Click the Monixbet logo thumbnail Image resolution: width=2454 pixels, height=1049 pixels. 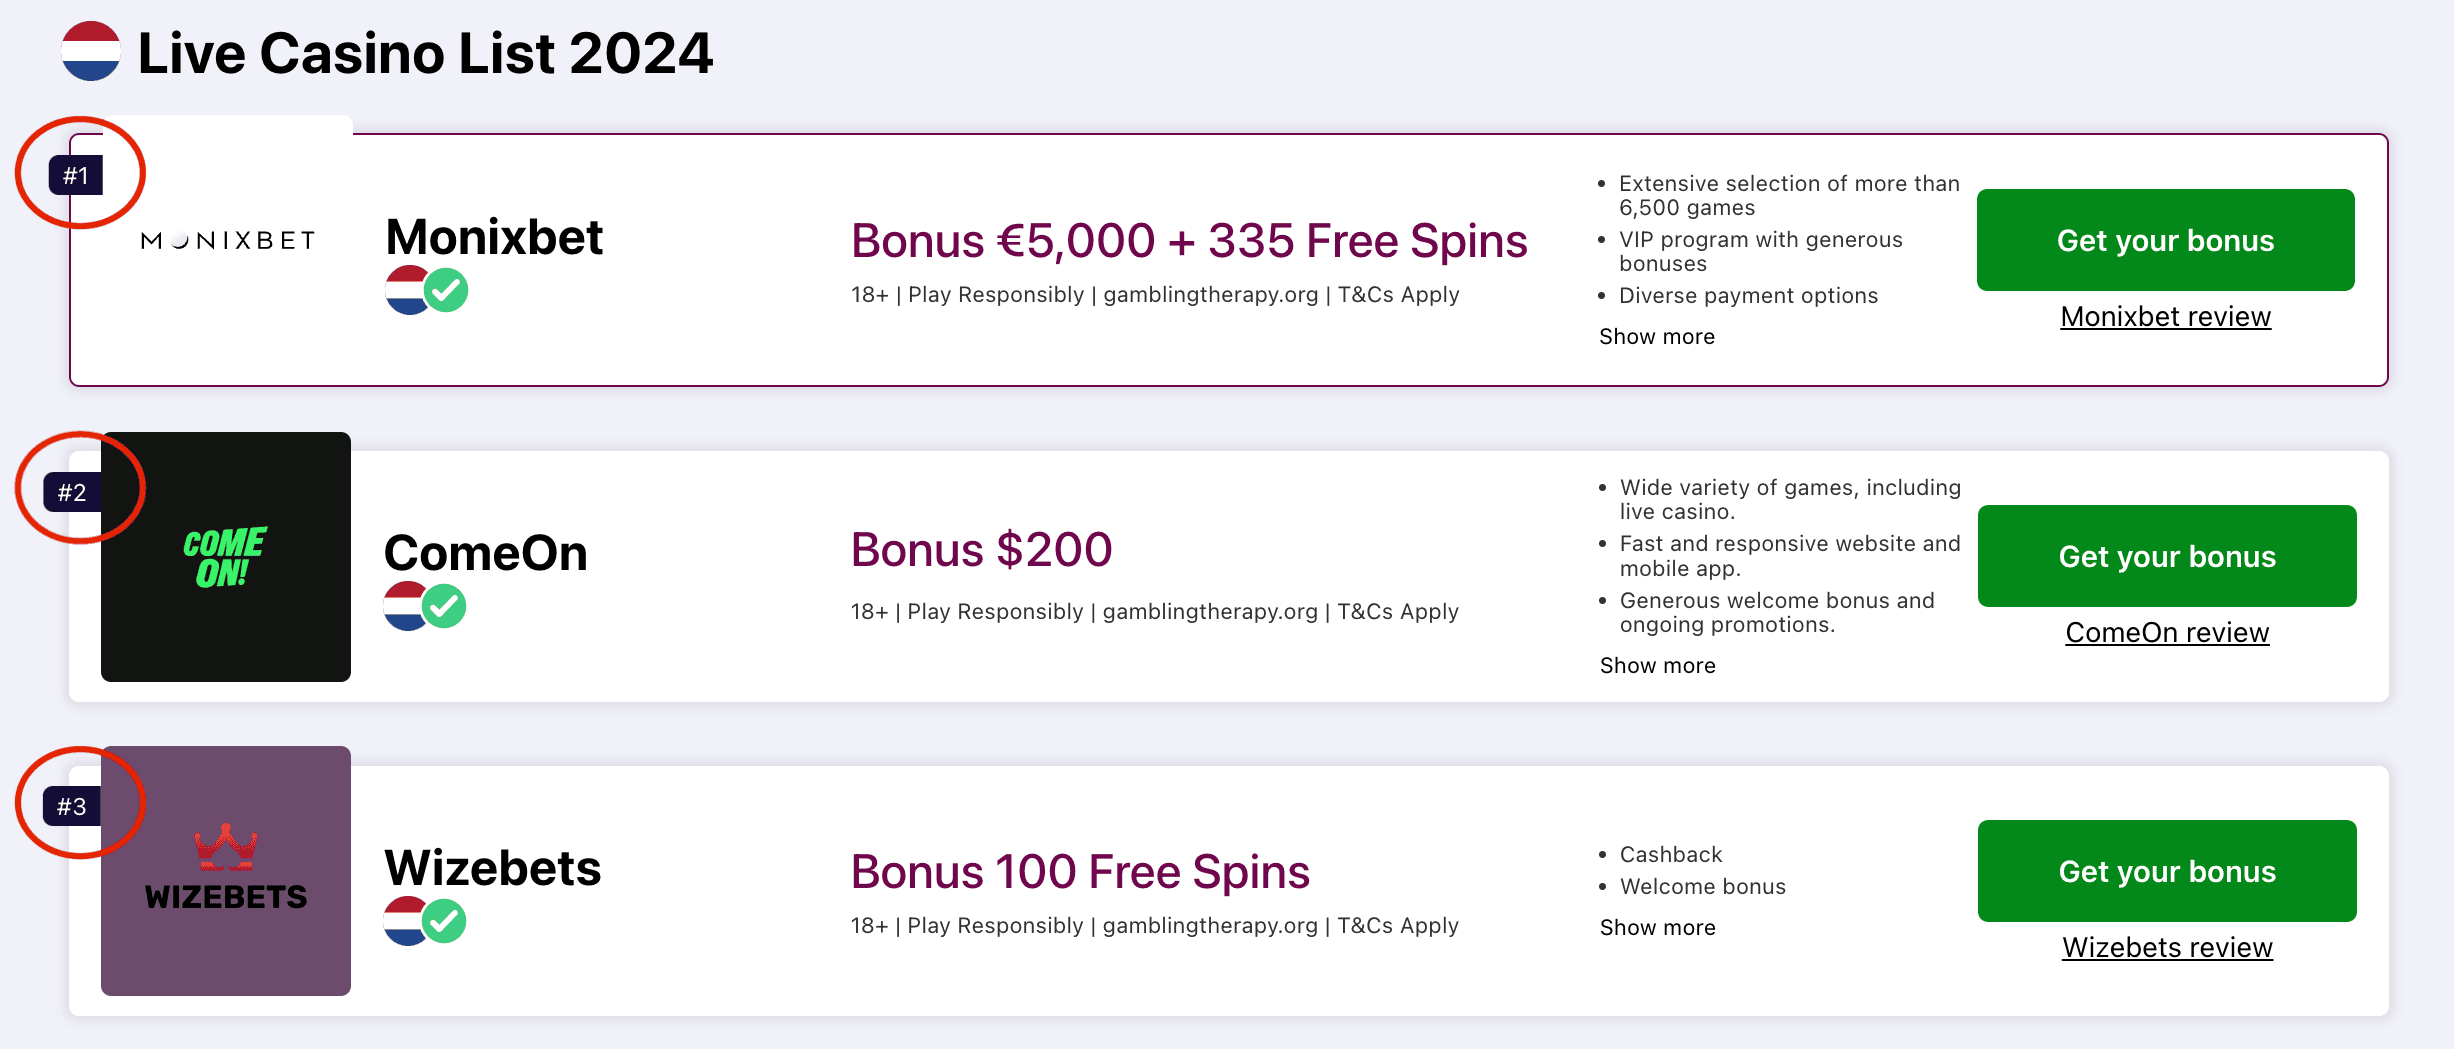[228, 241]
